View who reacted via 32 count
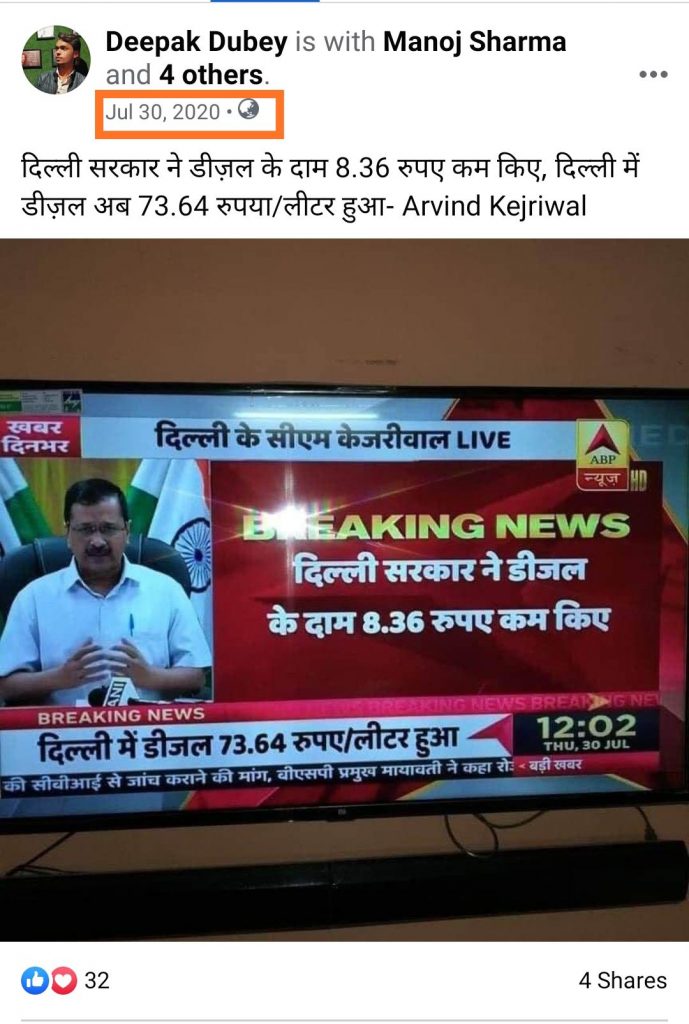Viewport: 689px width, 1024px height. (x=97, y=980)
